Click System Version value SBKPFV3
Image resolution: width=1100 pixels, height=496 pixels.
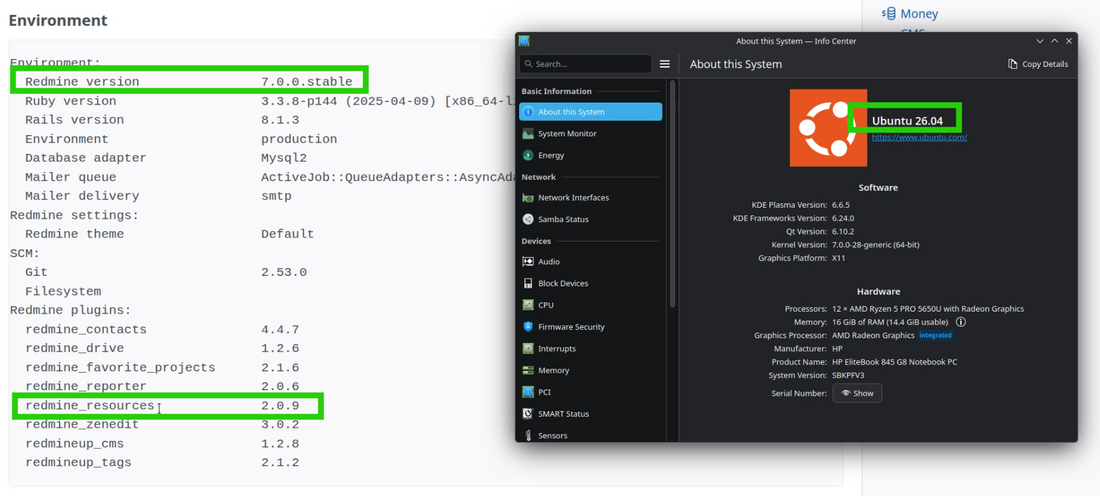coord(848,375)
